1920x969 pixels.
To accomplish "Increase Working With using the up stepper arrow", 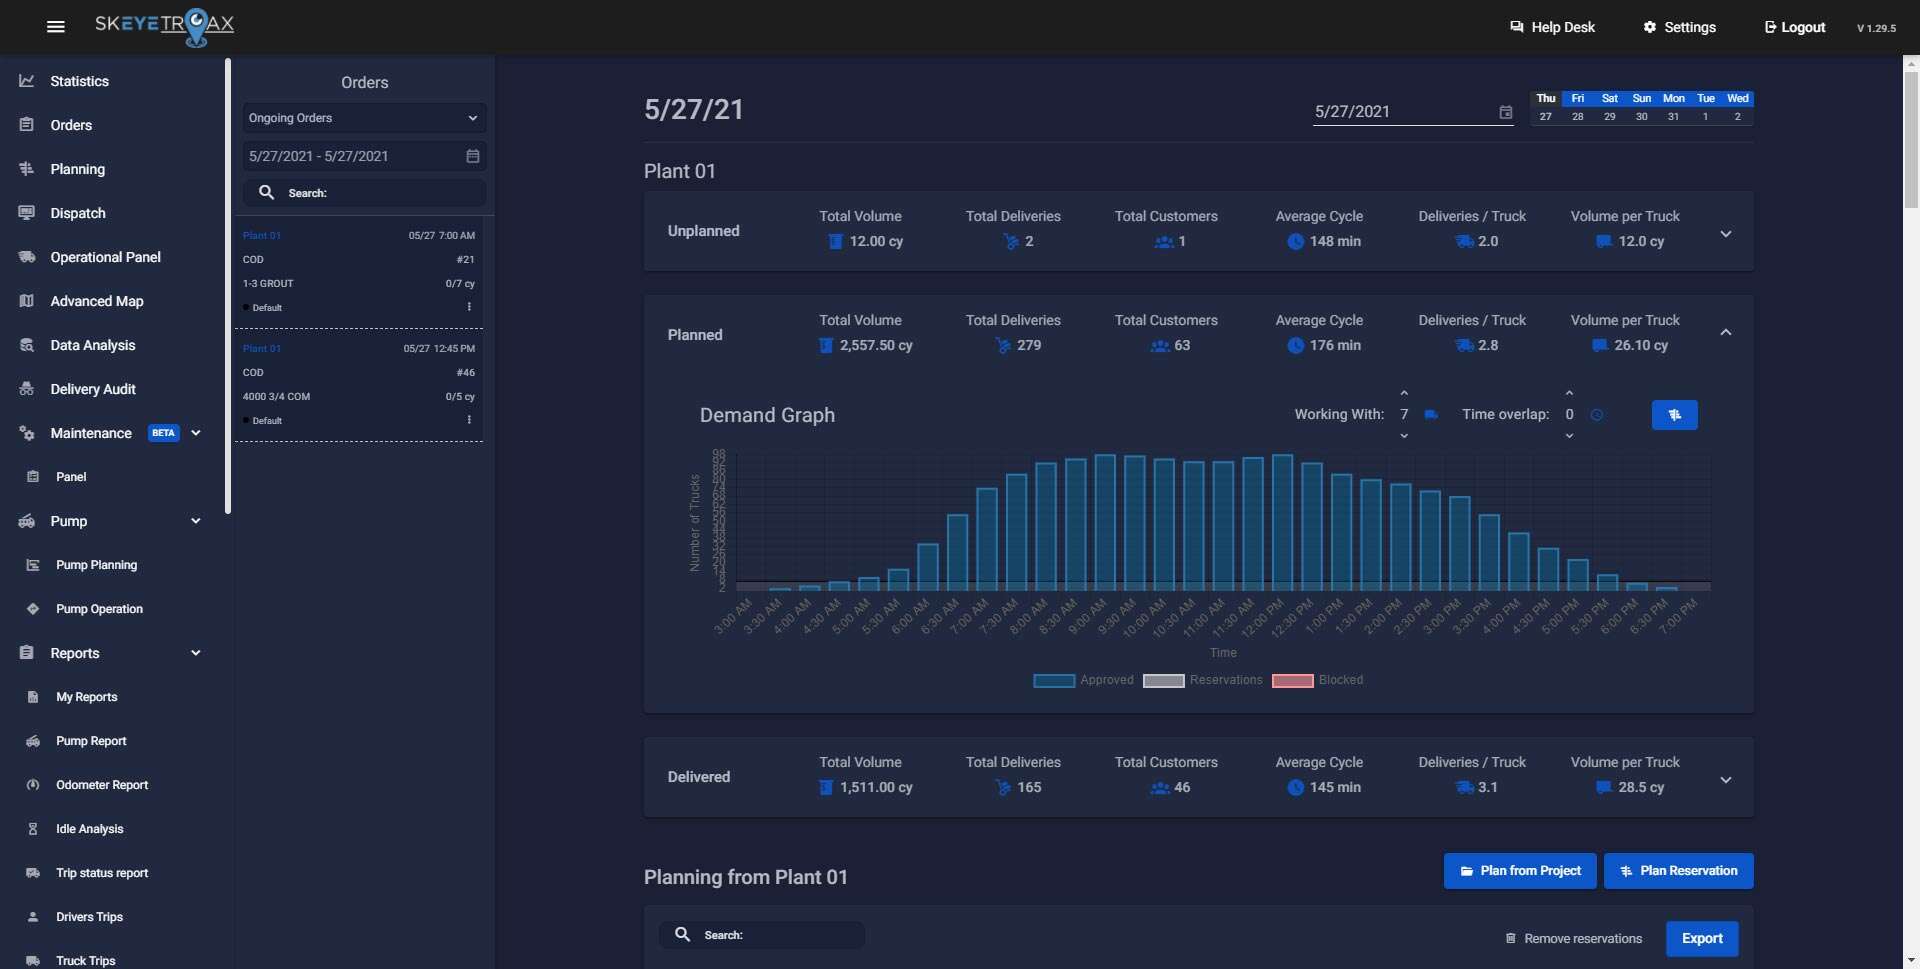I will (1404, 393).
